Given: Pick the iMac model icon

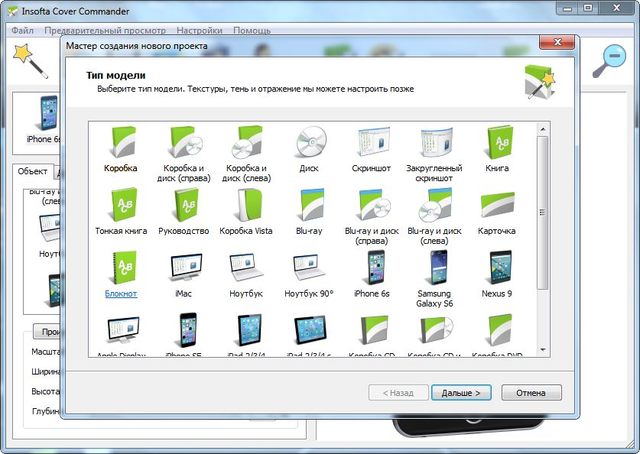Looking at the screenshot, I should [185, 267].
